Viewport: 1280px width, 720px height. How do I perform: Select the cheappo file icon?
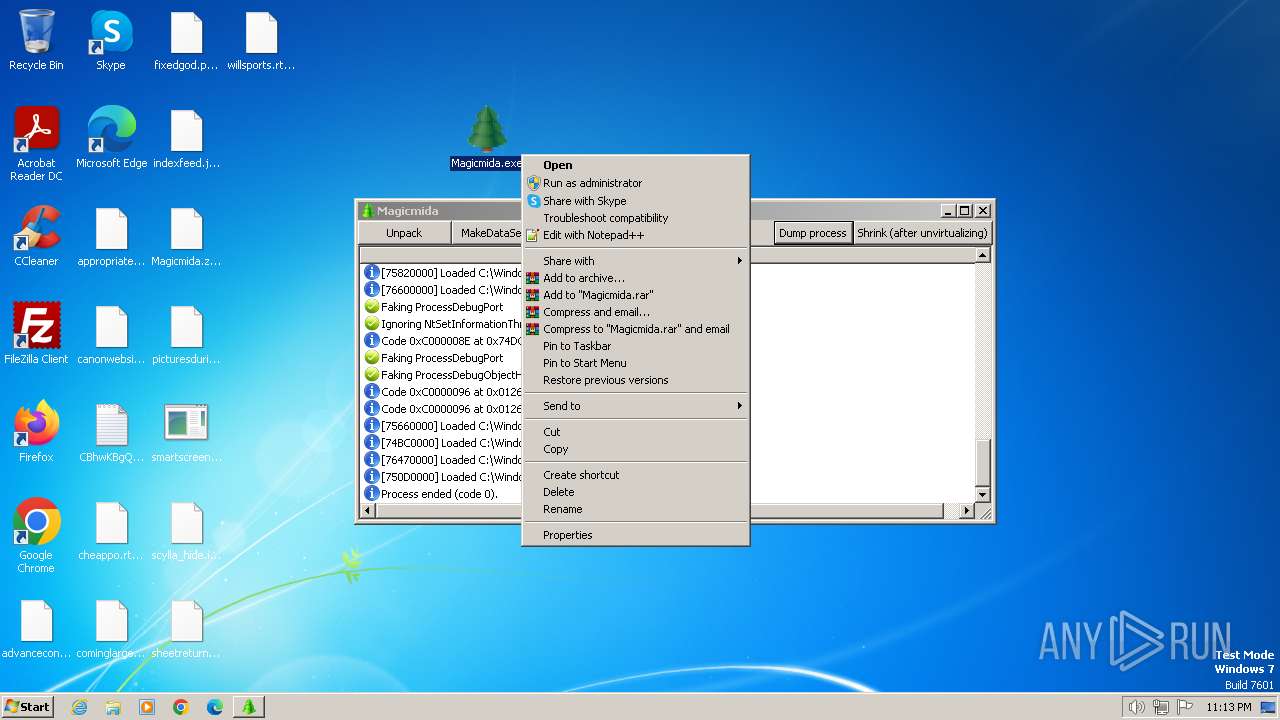(111, 530)
